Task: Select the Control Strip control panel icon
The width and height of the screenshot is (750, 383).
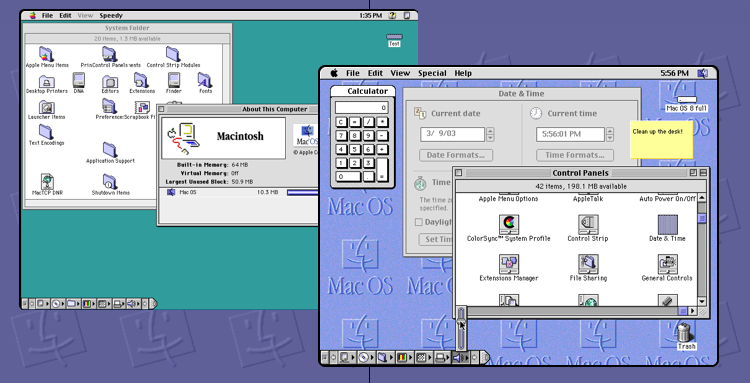Action: click(x=588, y=223)
